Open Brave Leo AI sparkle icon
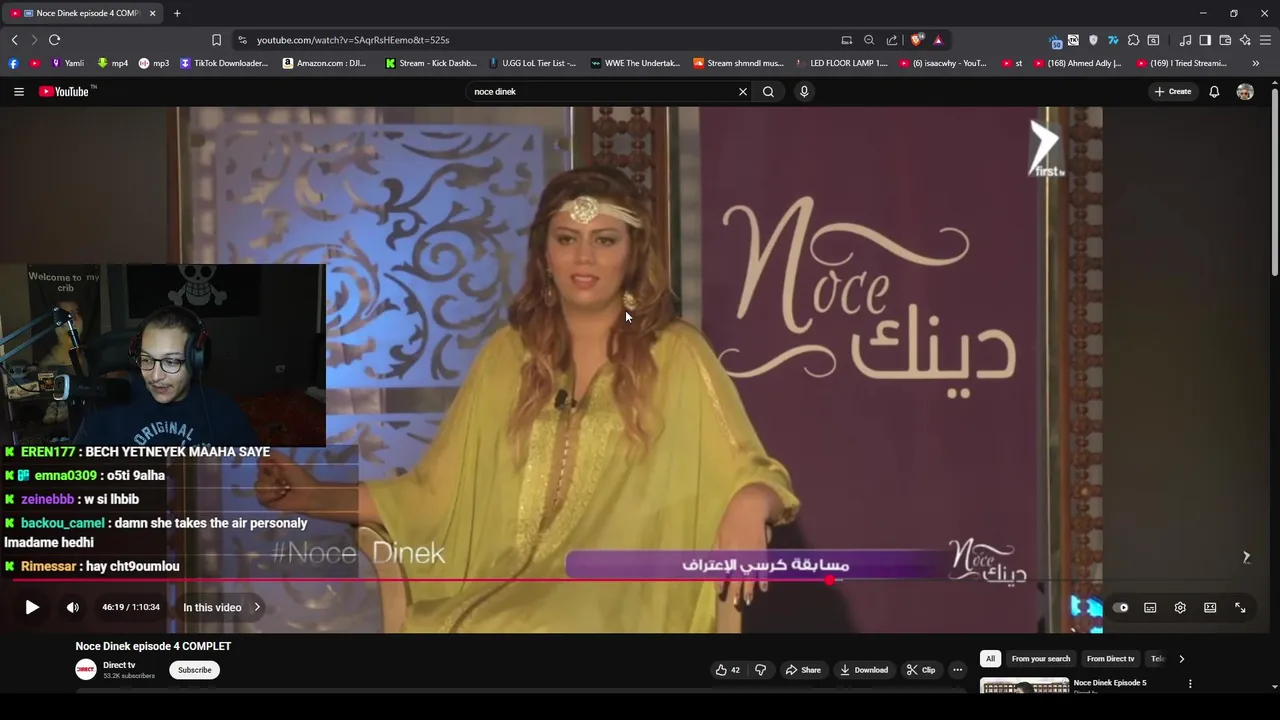Viewport: 1280px width, 720px height. (1245, 40)
